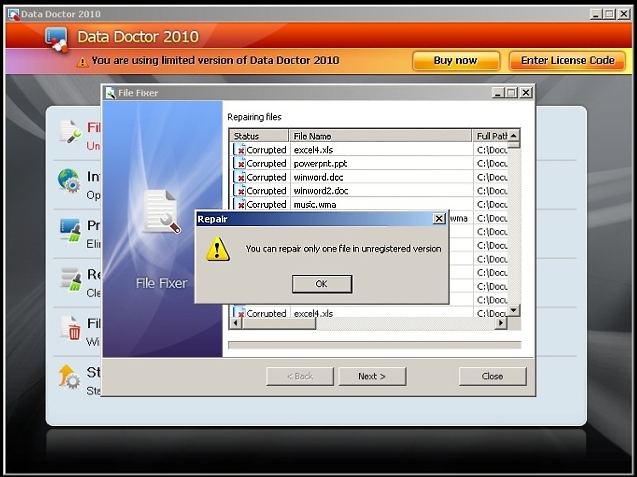
Task: Open the Internet globe icon module
Action: pos(69,180)
